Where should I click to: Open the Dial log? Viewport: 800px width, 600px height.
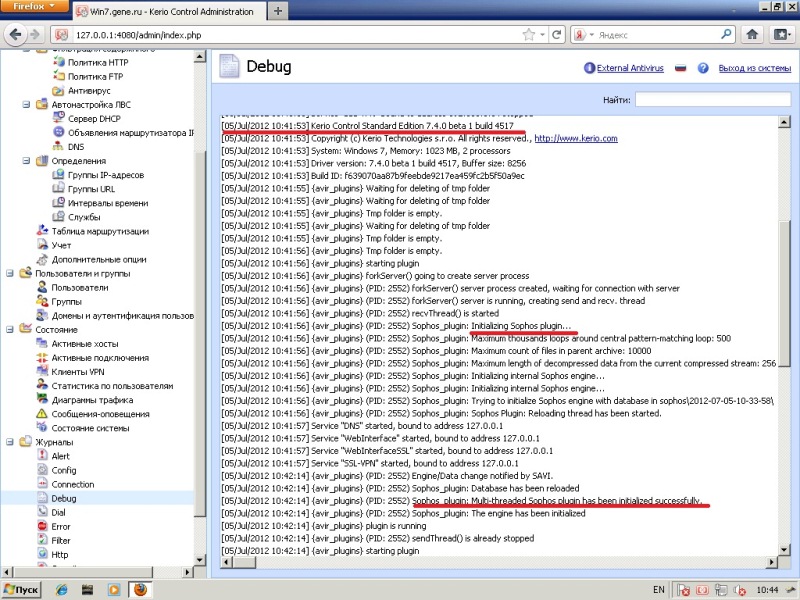coord(58,512)
